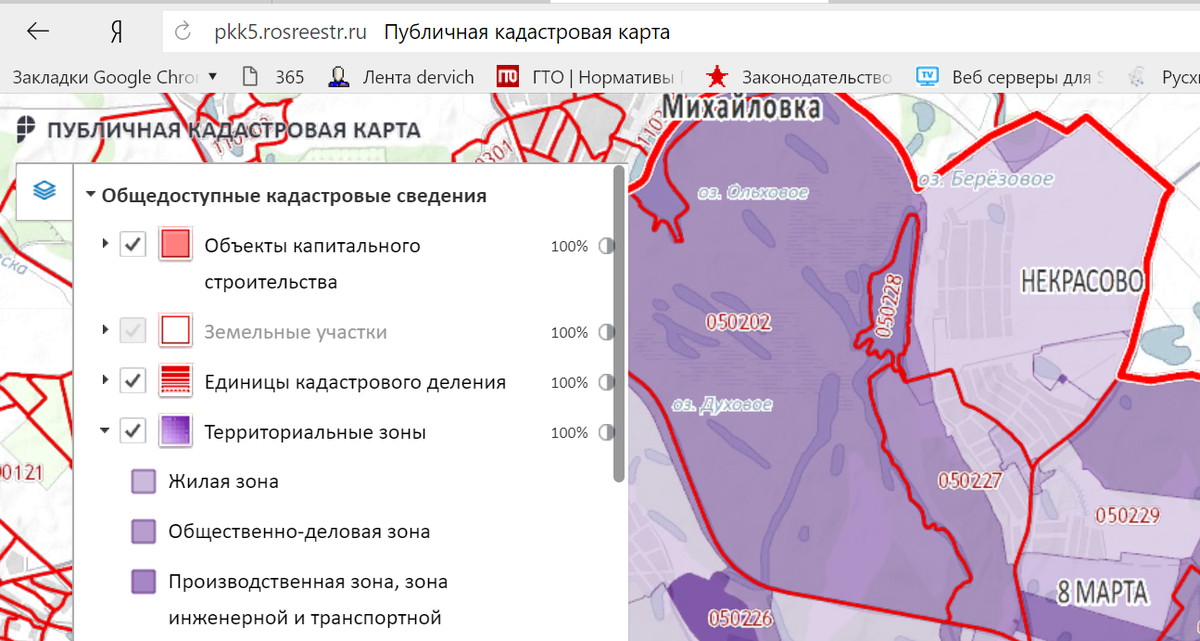Open the 365 bookmark

274,77
